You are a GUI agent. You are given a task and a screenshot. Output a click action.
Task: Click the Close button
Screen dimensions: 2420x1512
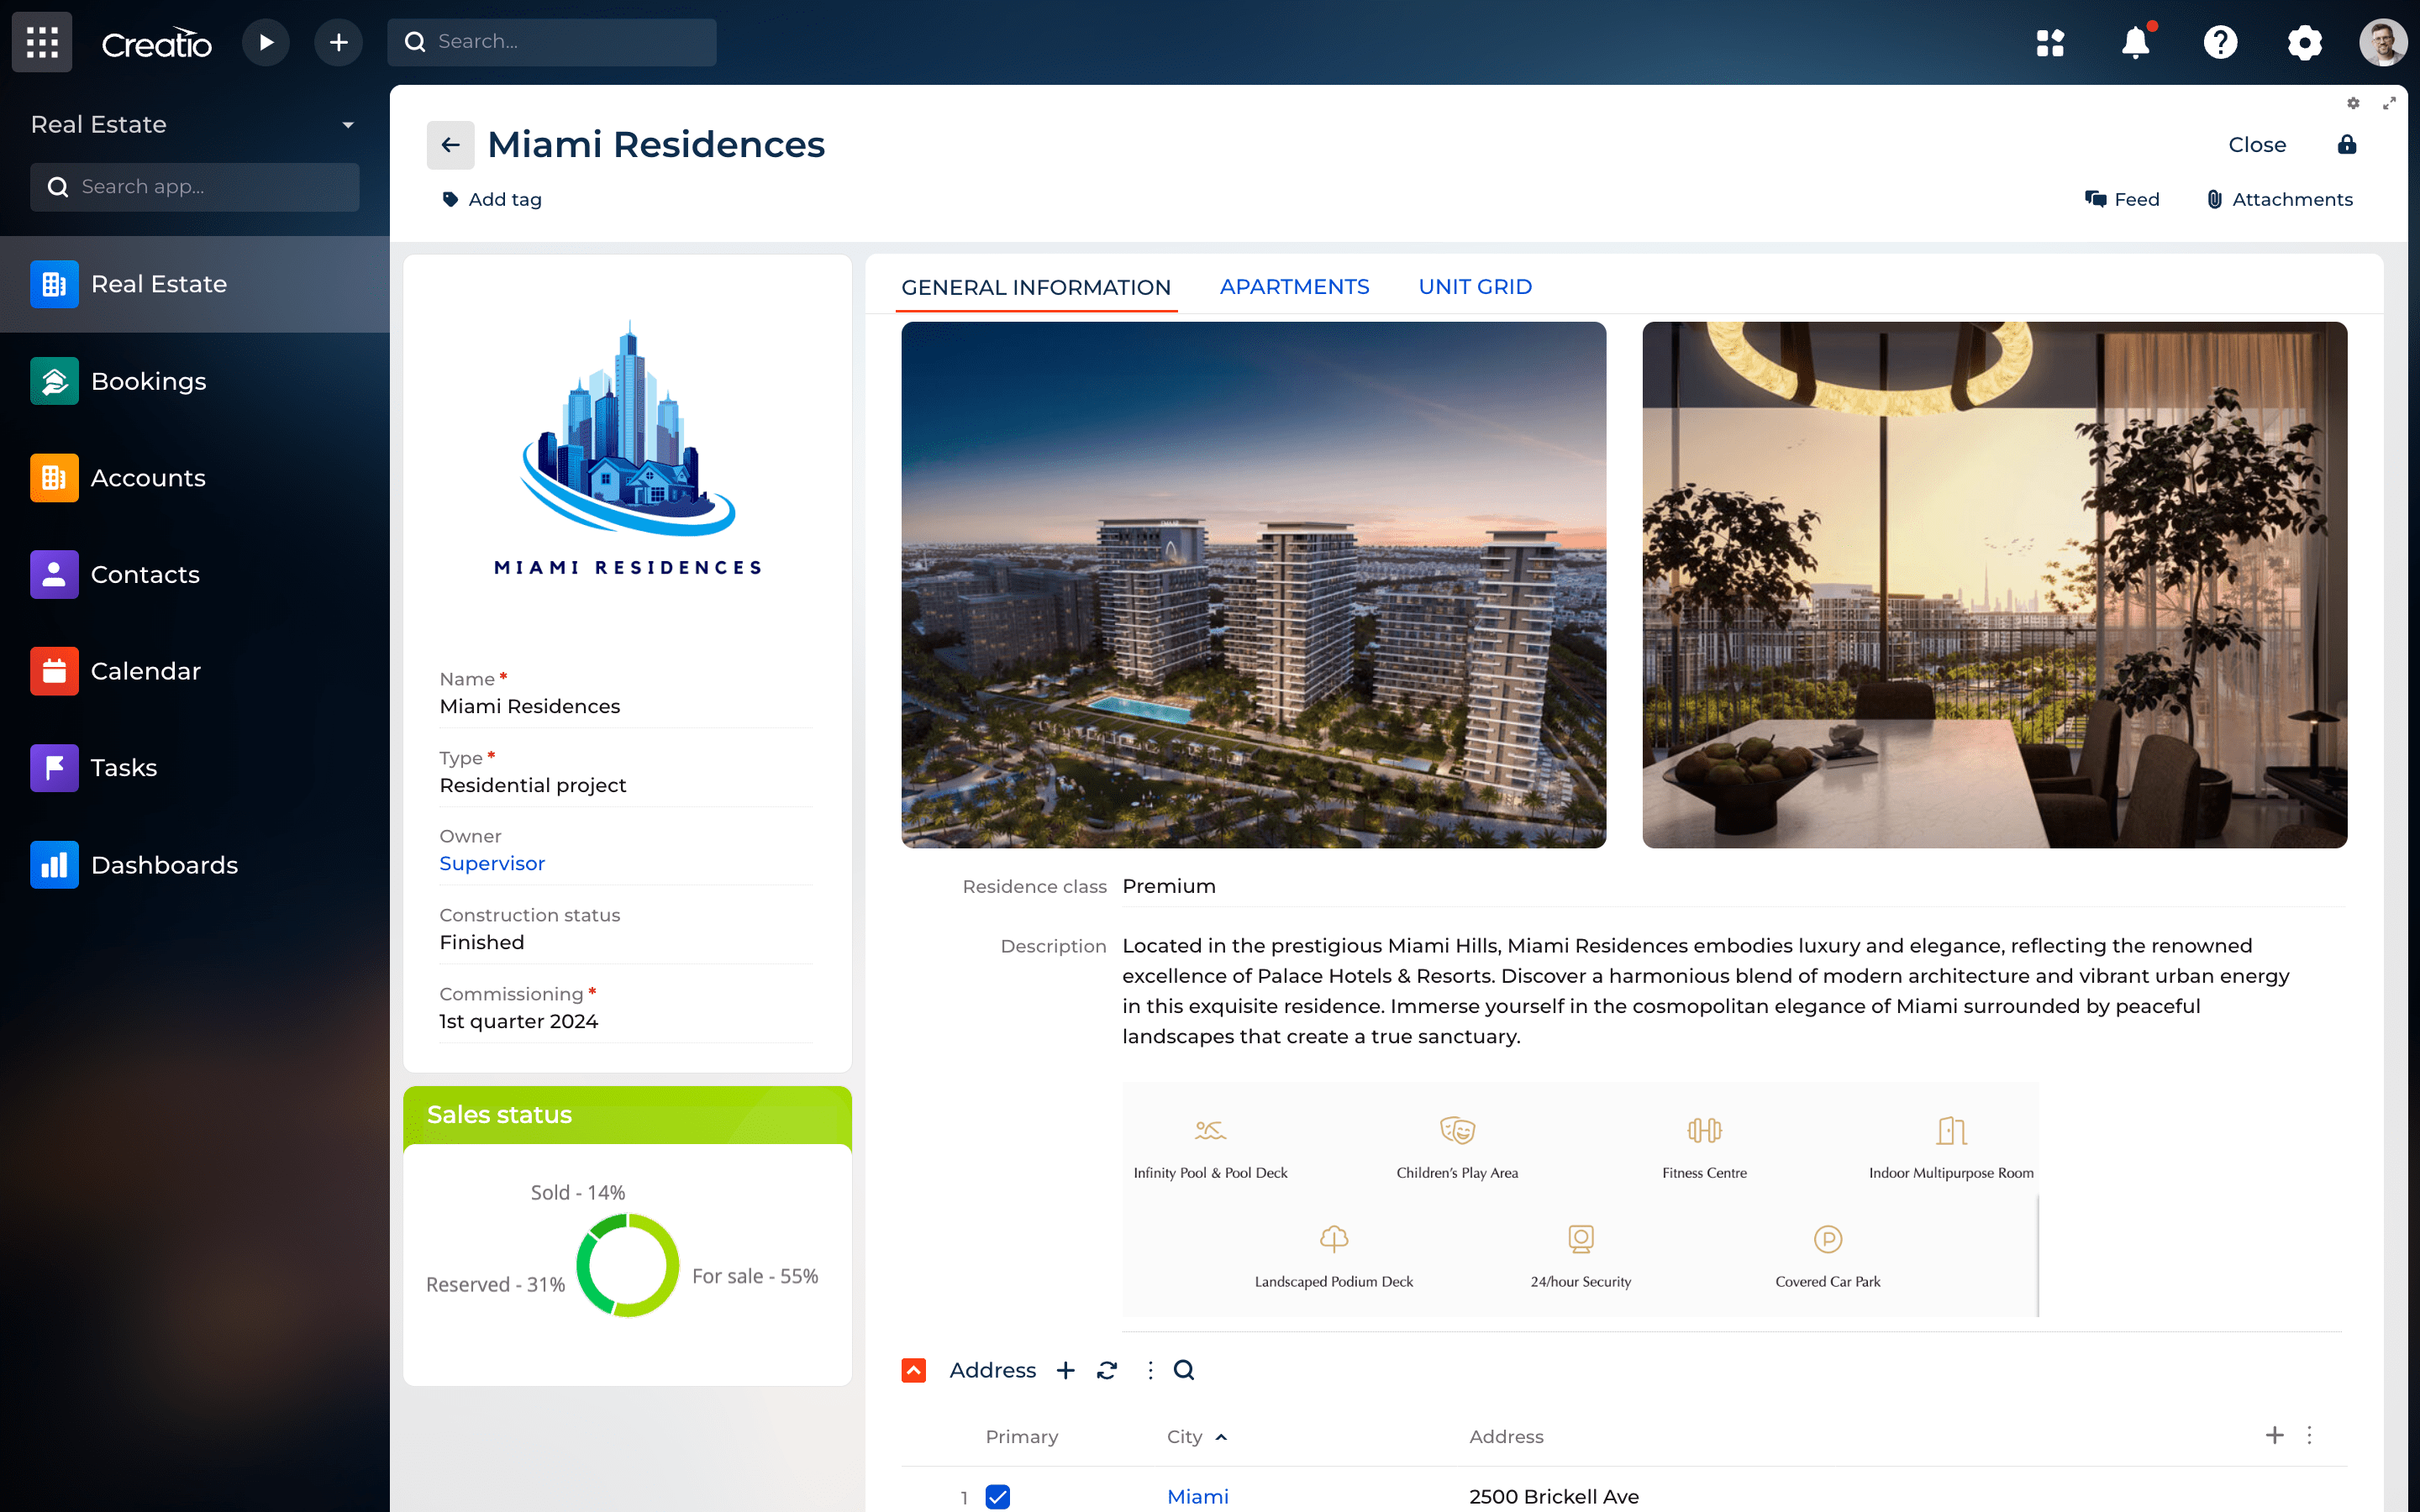pyautogui.click(x=2257, y=145)
